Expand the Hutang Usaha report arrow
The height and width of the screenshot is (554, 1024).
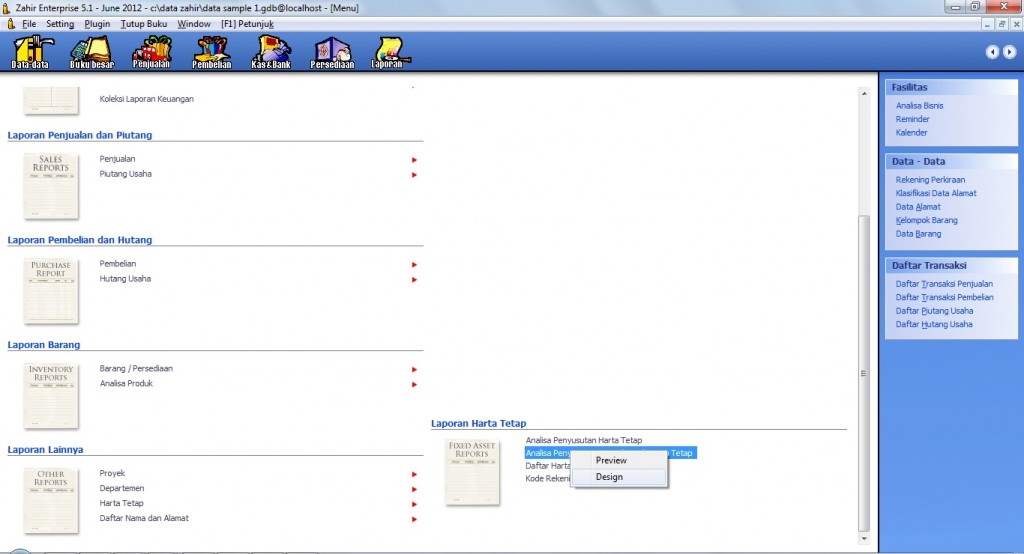414,280
